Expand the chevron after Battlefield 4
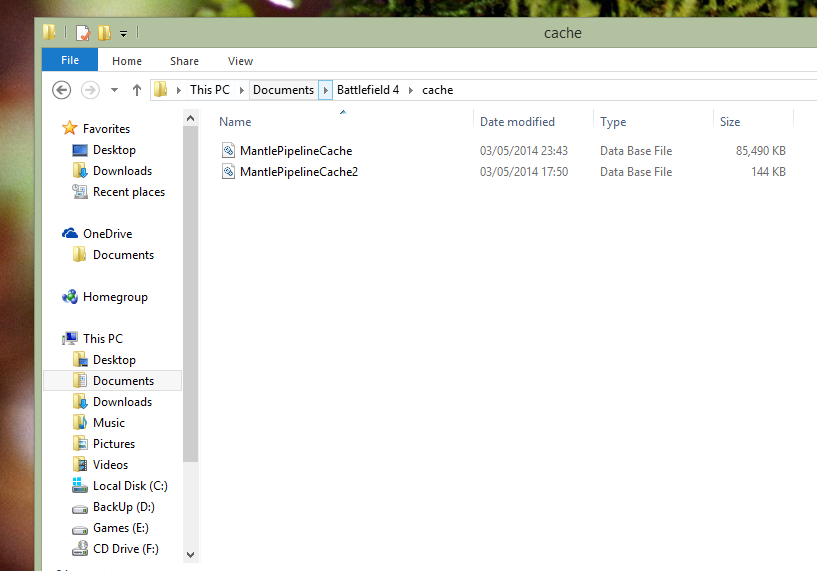The width and height of the screenshot is (817, 571). pos(411,90)
